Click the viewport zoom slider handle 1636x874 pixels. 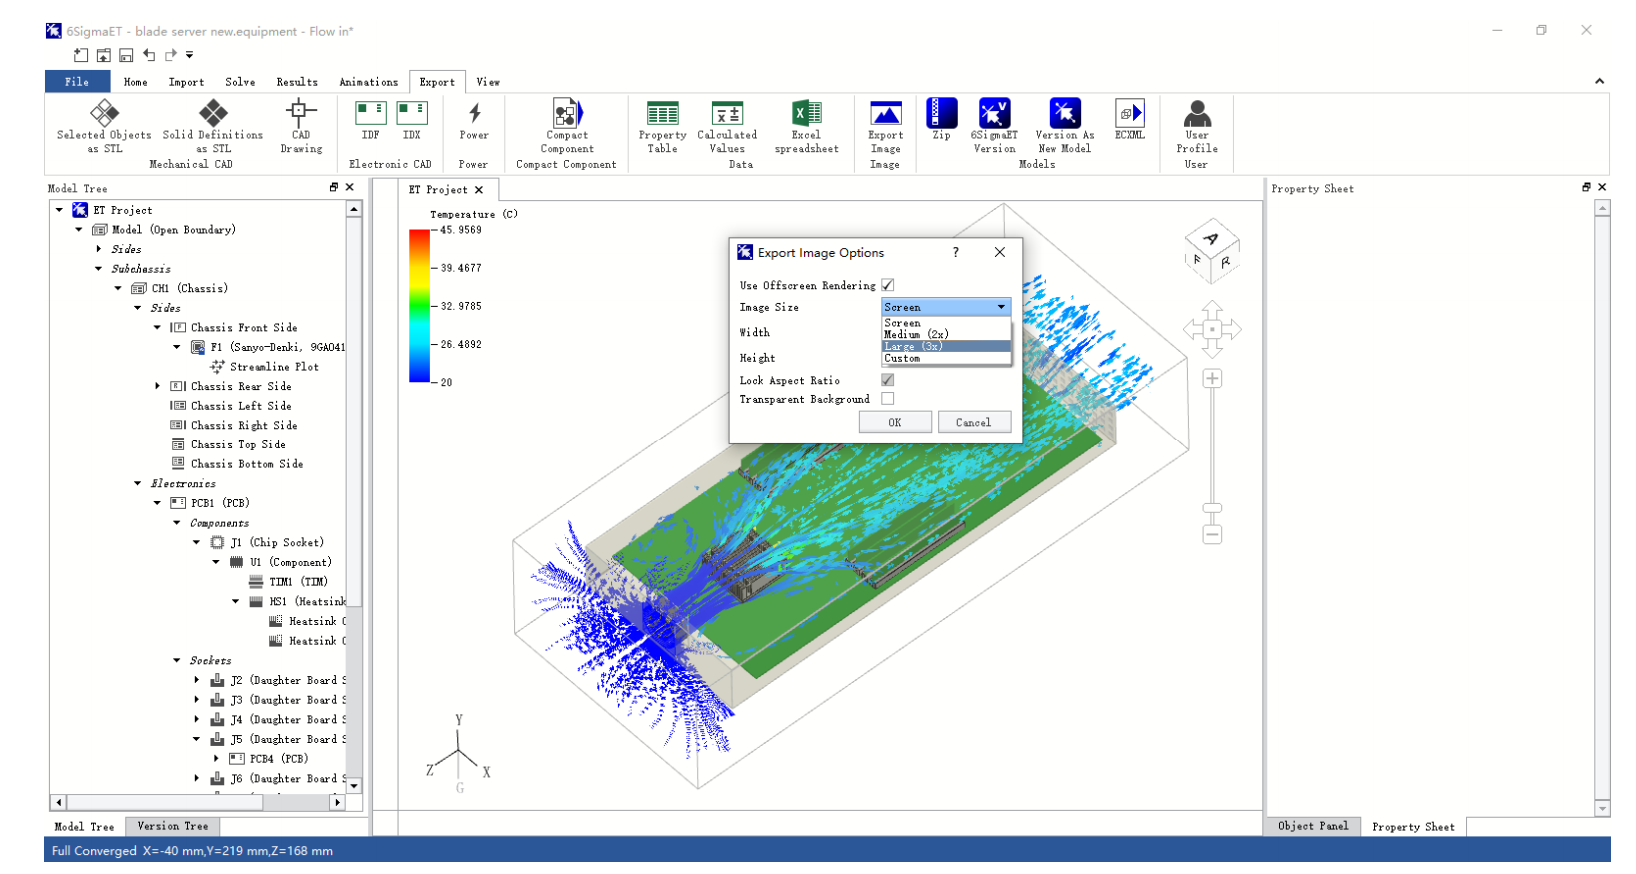[x=1212, y=508]
